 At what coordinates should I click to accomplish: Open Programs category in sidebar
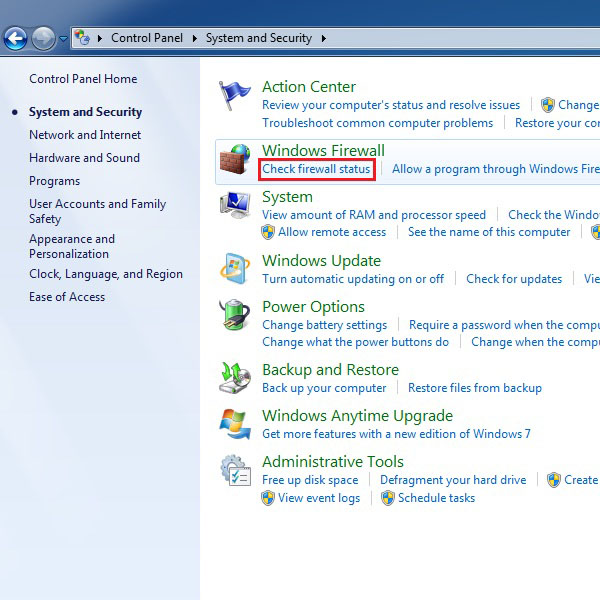[x=54, y=181]
